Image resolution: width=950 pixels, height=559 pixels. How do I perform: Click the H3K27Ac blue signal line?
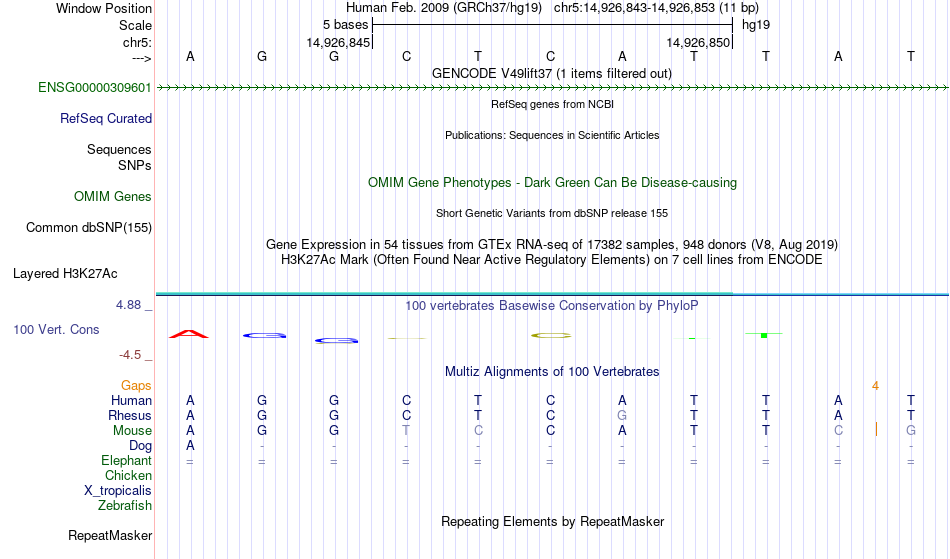pos(552,294)
